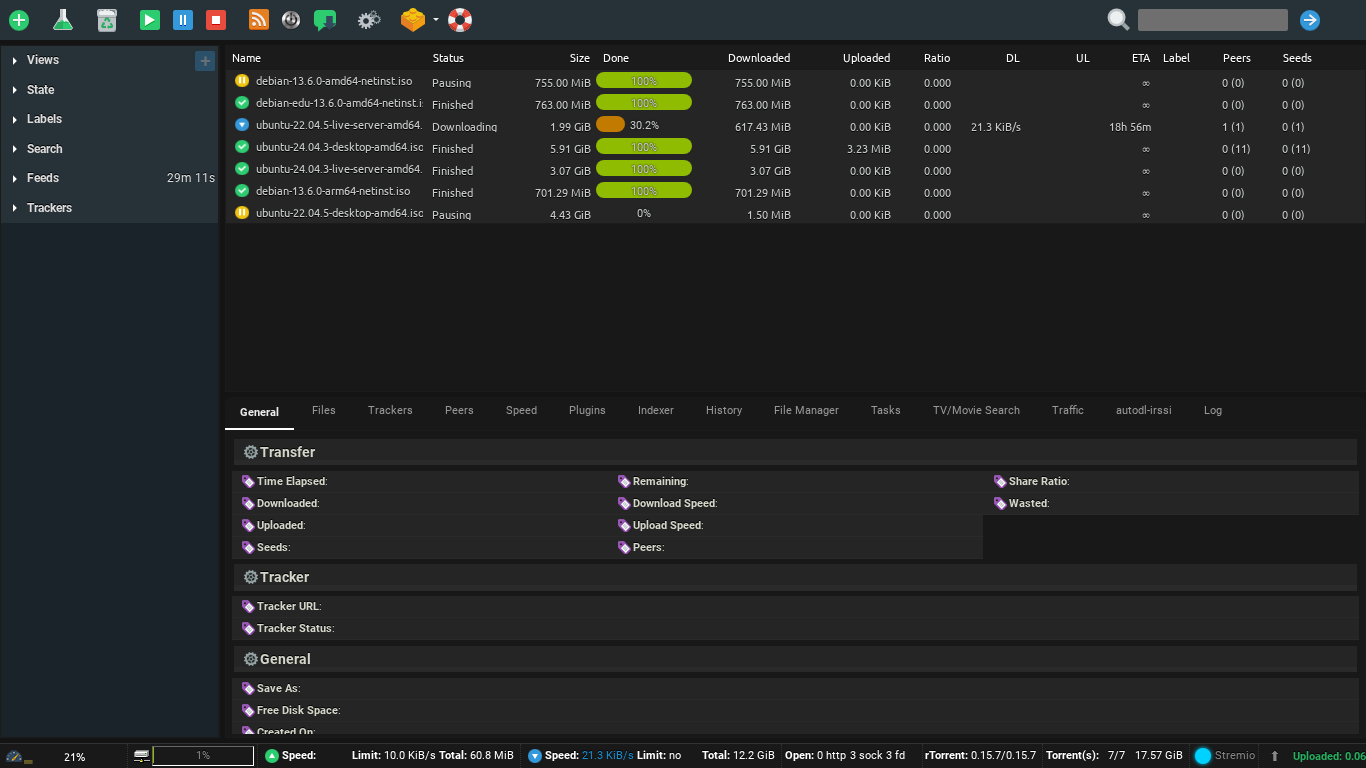Click blue download speed icon in status bar
The width and height of the screenshot is (1366, 768).
click(x=535, y=756)
